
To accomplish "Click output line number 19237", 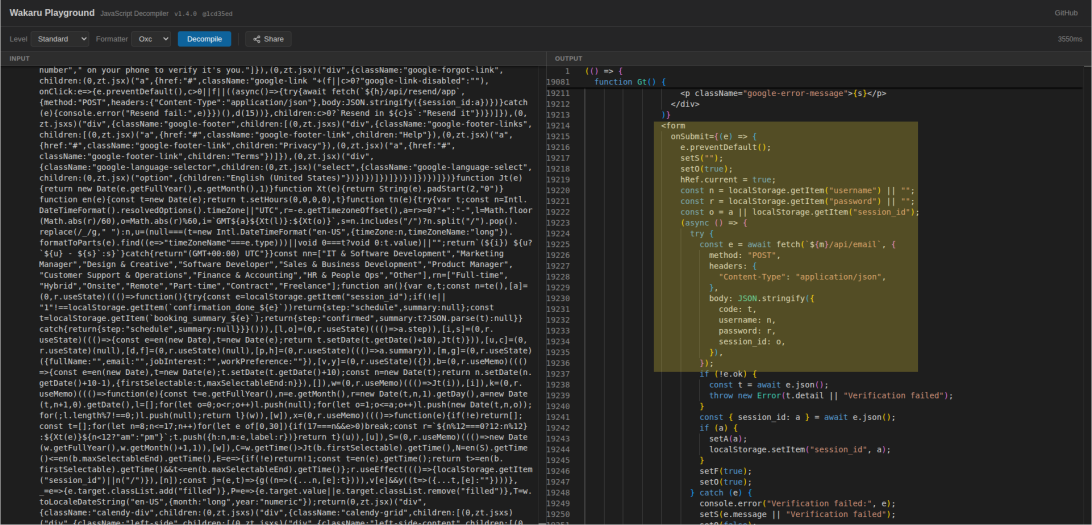I will [558, 374].
